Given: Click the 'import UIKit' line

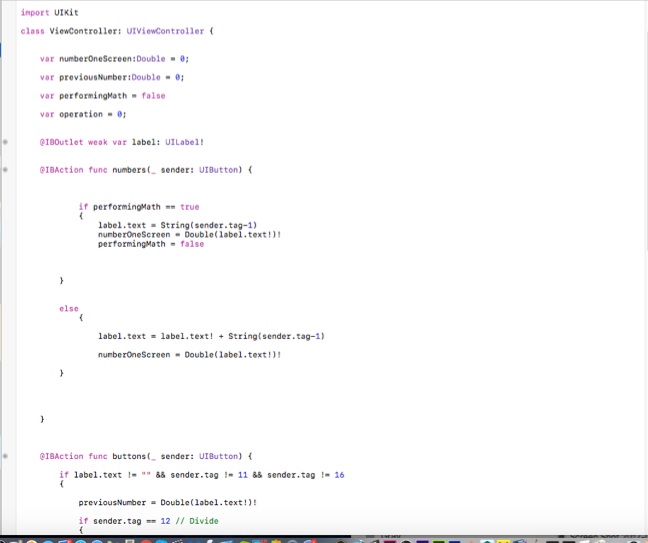Looking at the screenshot, I should click(49, 13).
